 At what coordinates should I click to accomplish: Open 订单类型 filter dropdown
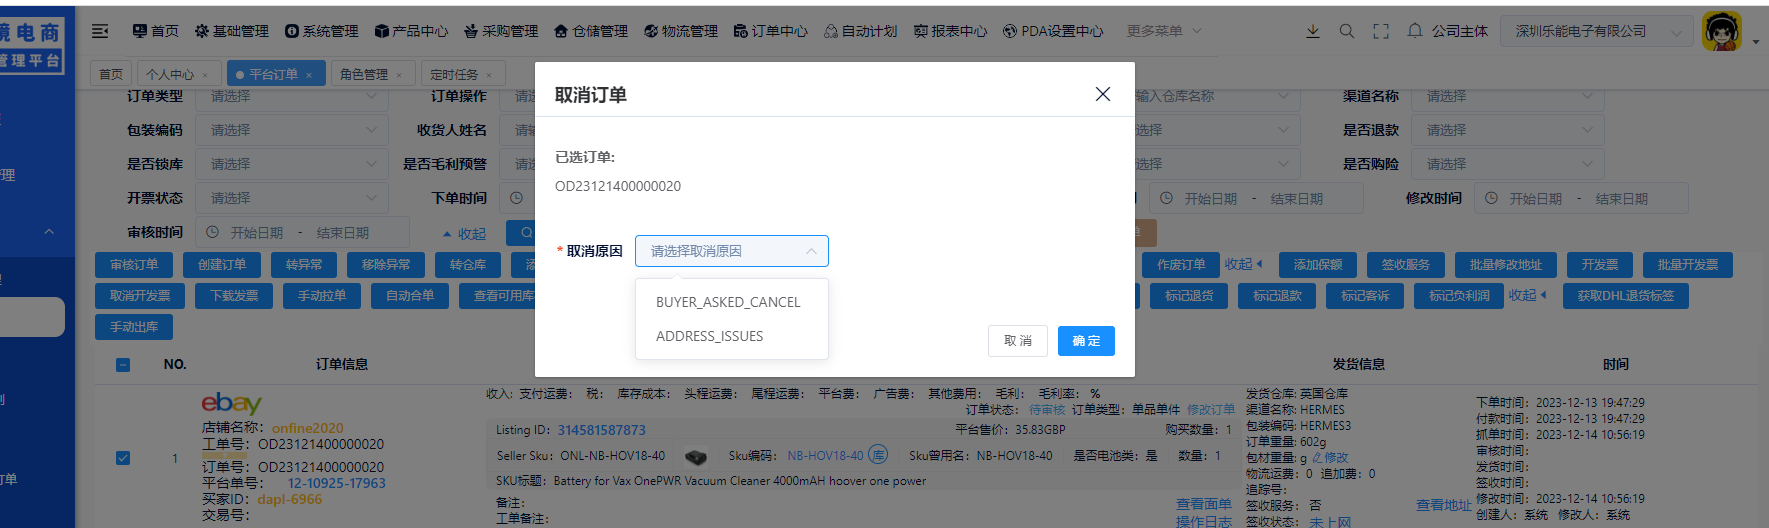pyautogui.click(x=292, y=97)
